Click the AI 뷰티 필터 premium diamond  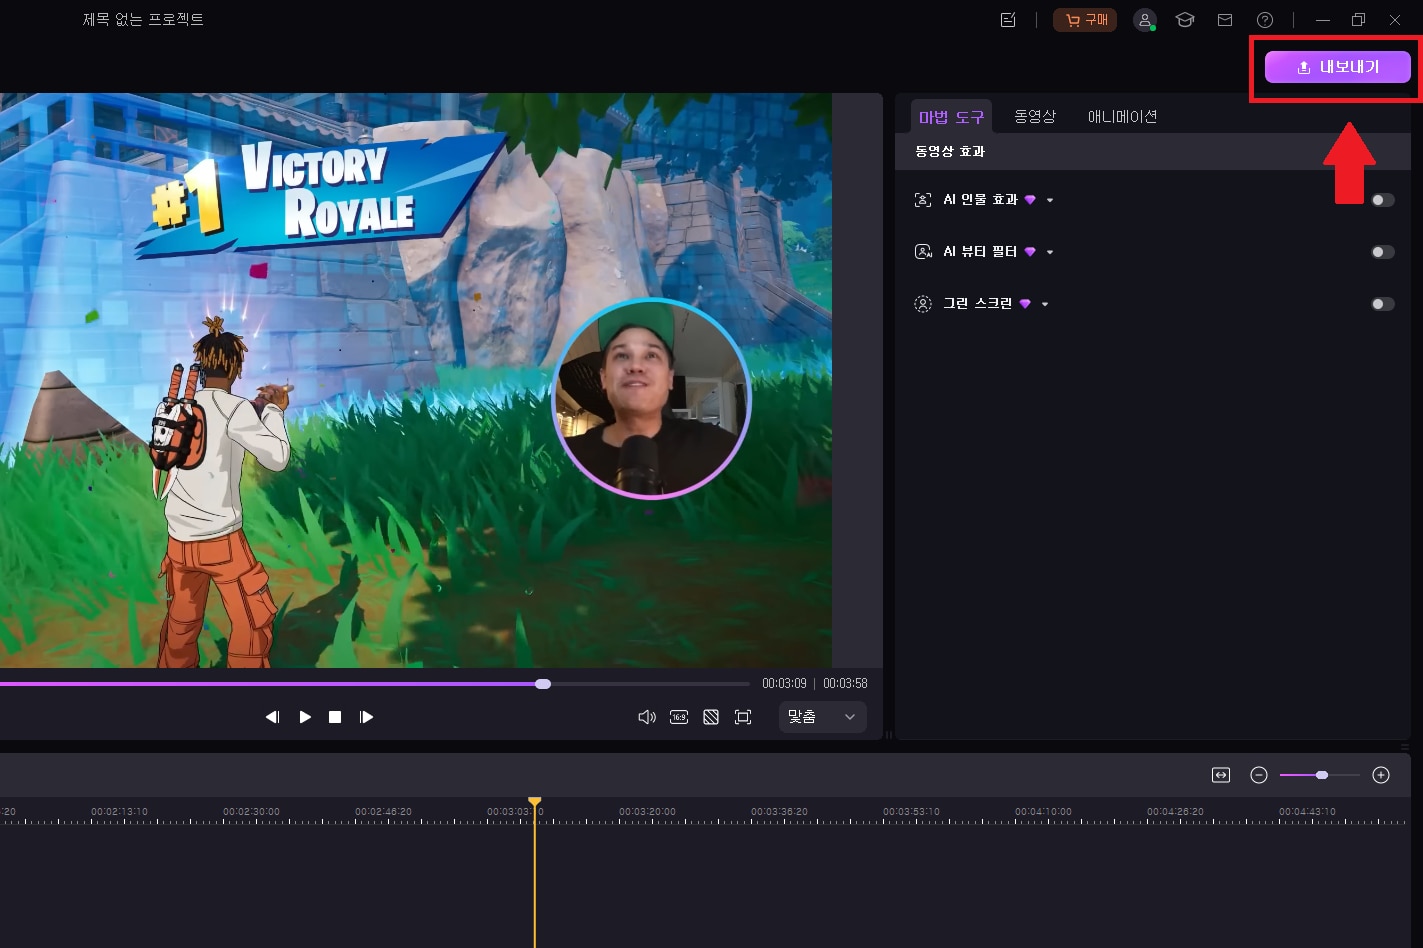click(1030, 252)
